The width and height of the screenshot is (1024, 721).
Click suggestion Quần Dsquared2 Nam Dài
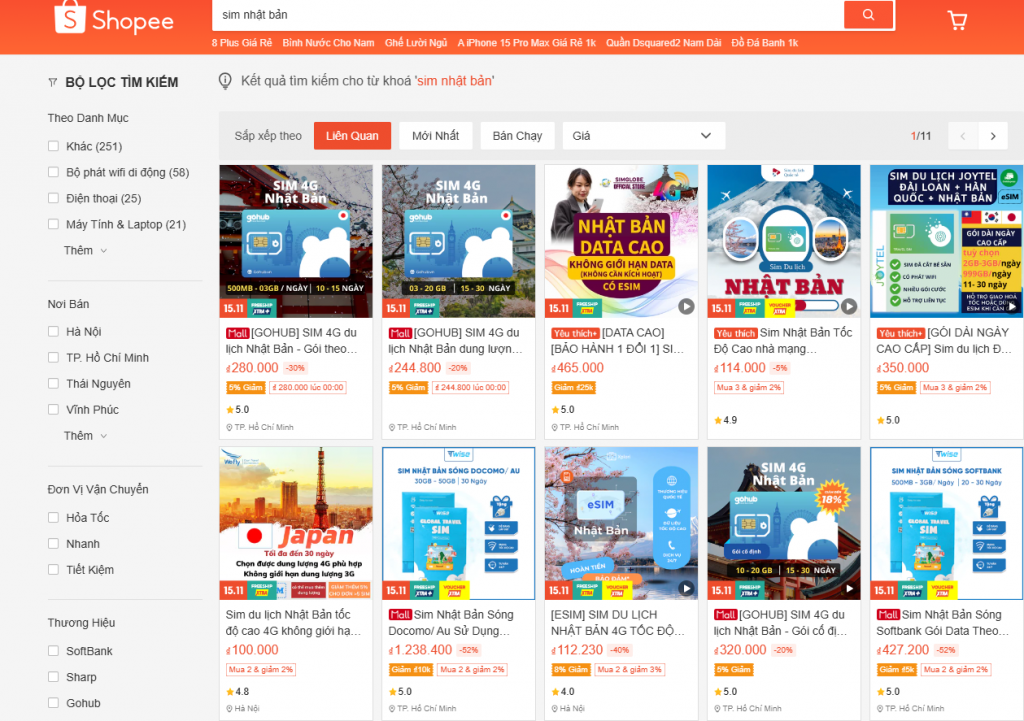(x=664, y=43)
